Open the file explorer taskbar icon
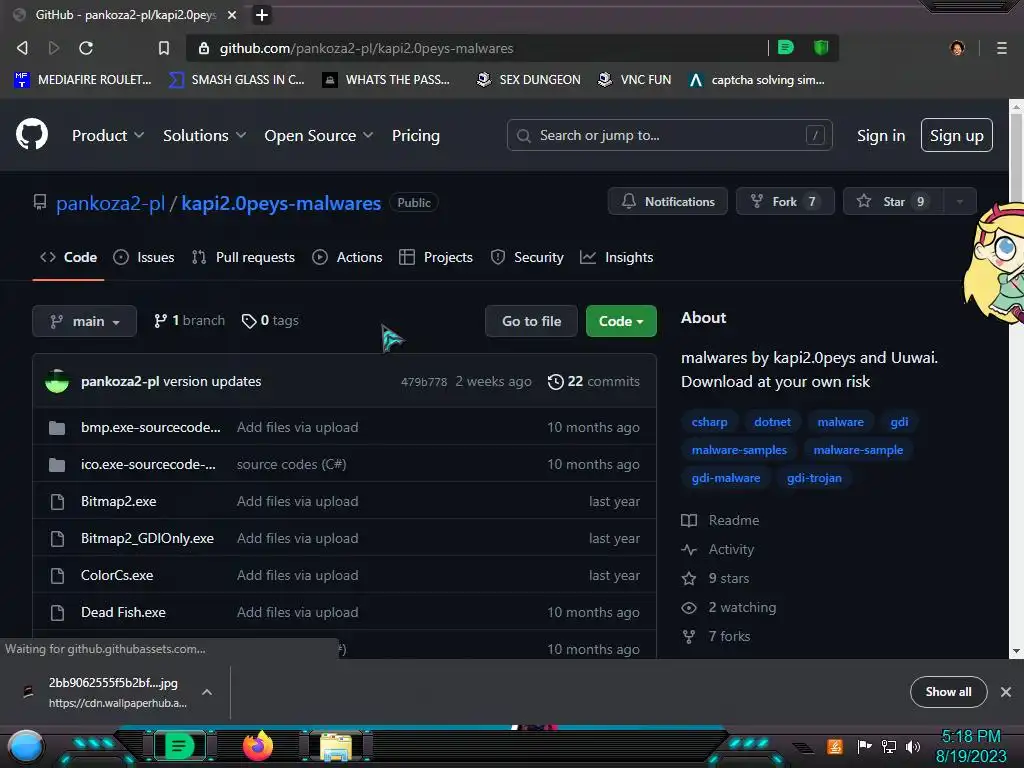This screenshot has width=1024, height=768. click(336, 747)
